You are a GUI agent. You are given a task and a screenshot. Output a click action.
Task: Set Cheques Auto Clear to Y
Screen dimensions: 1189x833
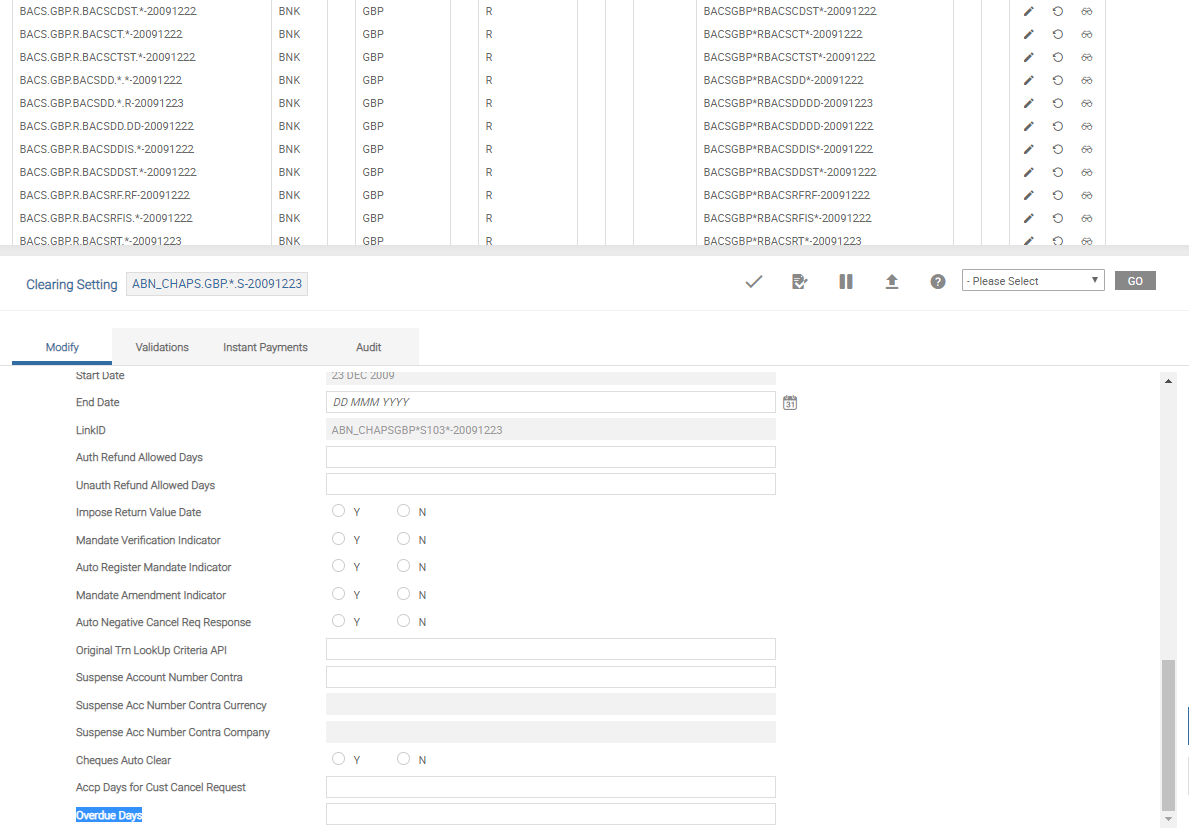point(338,759)
